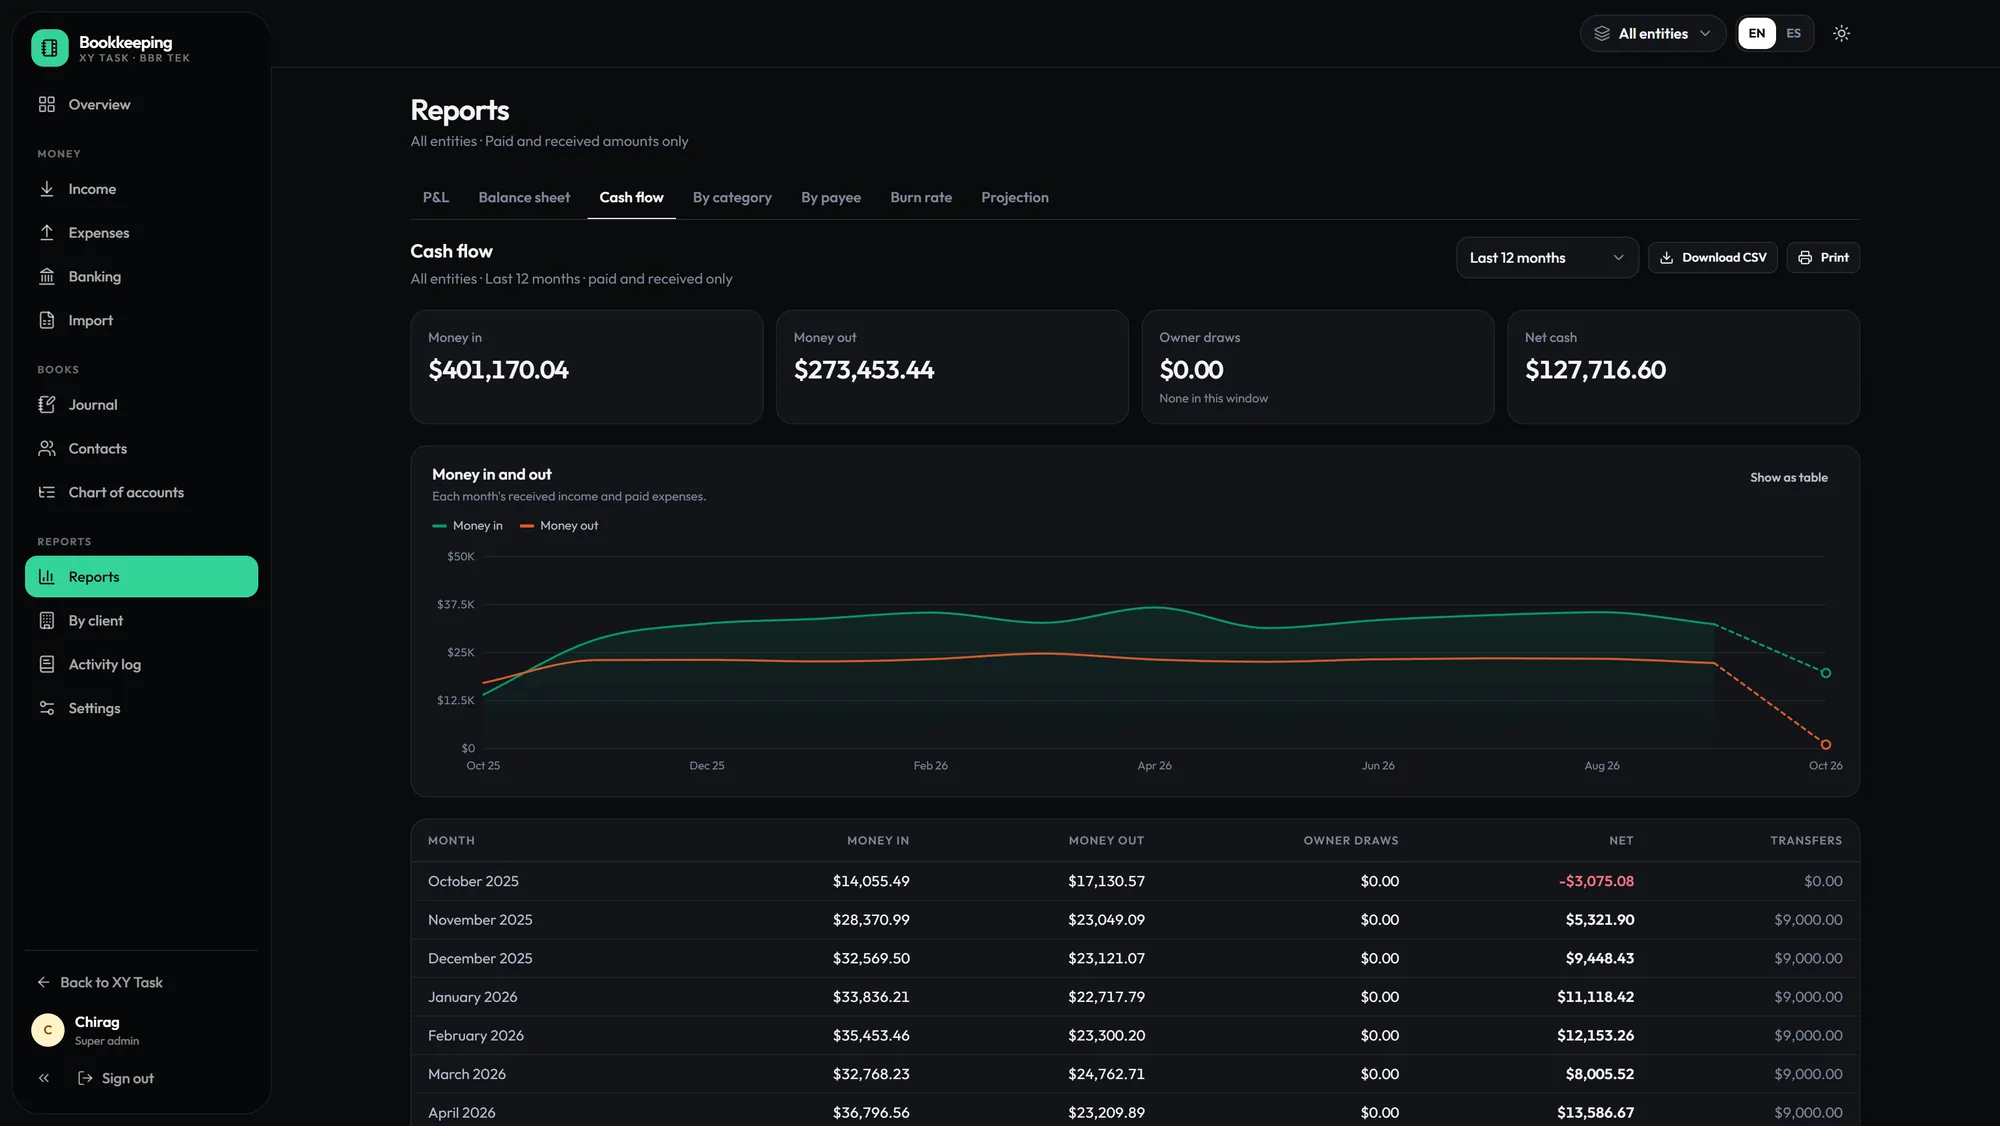Open the By payee tab

831,198
